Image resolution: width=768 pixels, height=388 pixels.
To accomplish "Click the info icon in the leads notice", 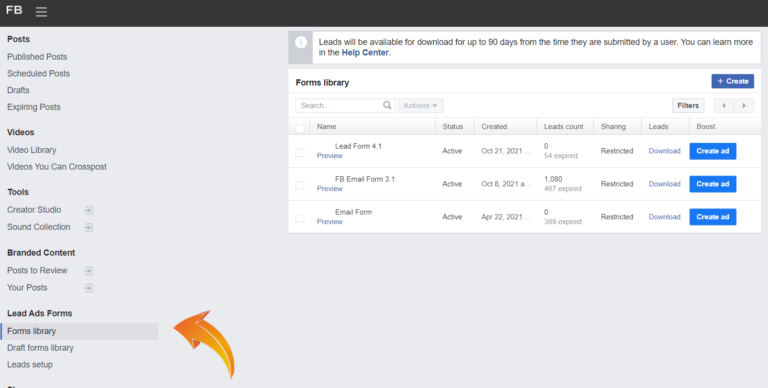I will (x=301, y=42).
